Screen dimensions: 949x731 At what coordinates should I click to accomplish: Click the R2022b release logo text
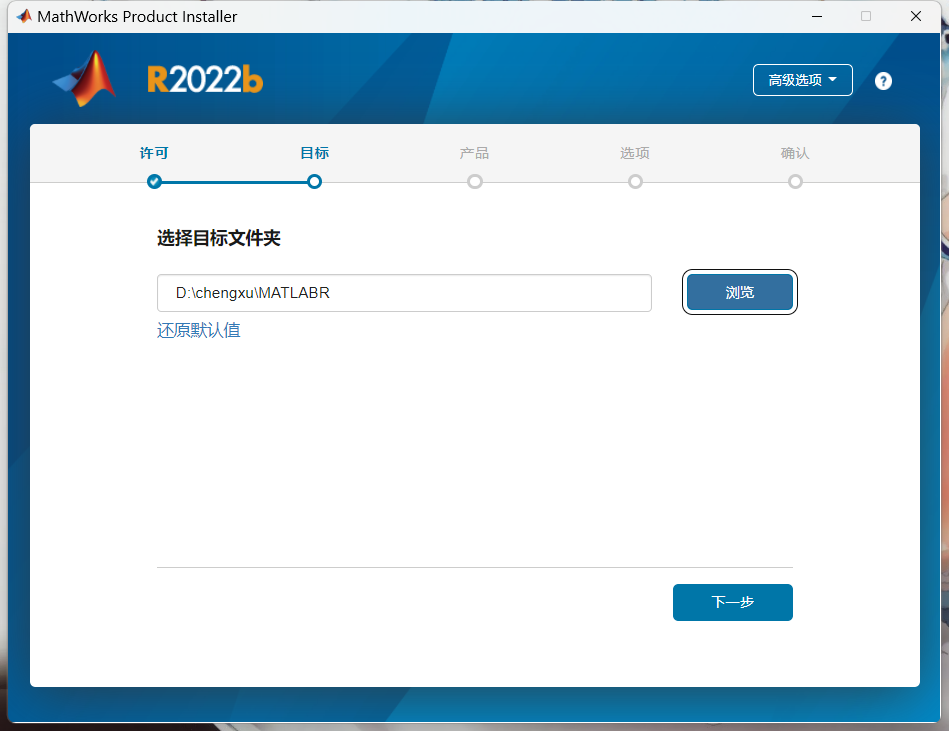(205, 79)
